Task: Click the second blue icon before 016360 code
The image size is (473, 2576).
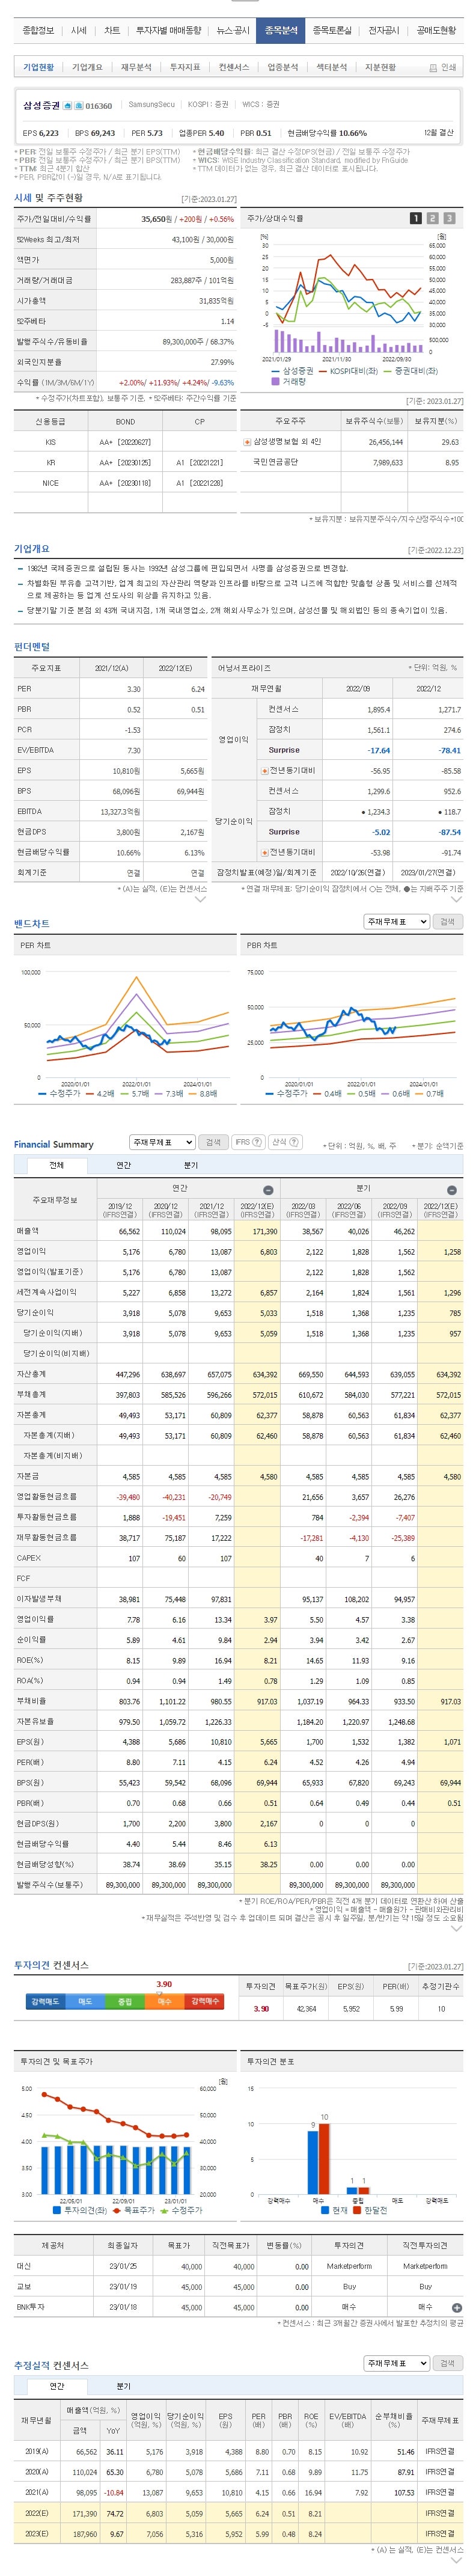Action: [x=79, y=105]
